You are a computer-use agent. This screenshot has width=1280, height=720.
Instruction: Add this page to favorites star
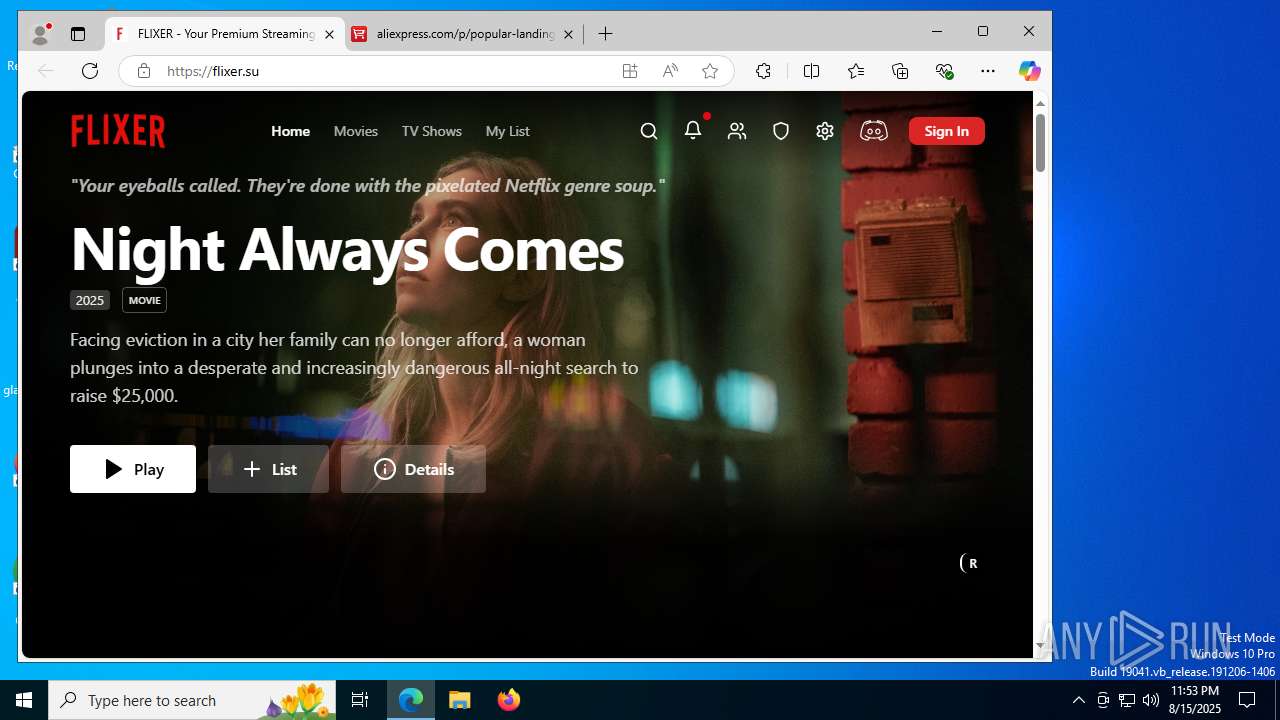[710, 71]
